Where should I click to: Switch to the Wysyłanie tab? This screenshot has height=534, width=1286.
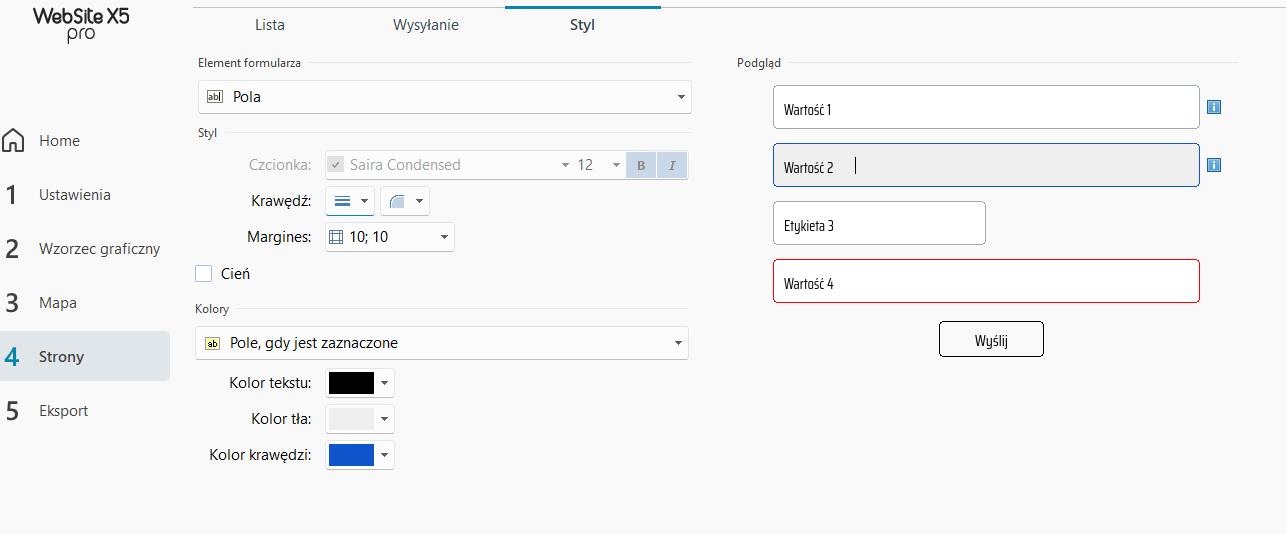click(x=426, y=25)
